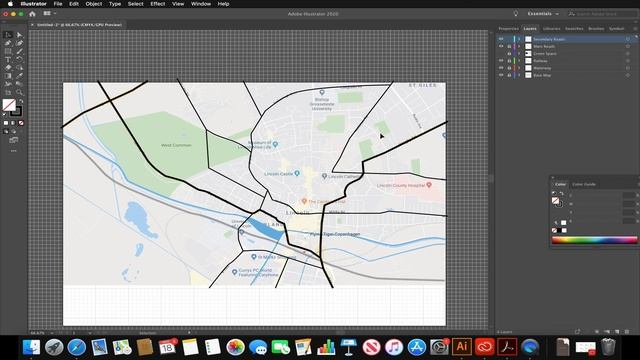Unlock the Main Roads layer
Screen dimensions: 640x360
pyautogui.click(x=509, y=47)
